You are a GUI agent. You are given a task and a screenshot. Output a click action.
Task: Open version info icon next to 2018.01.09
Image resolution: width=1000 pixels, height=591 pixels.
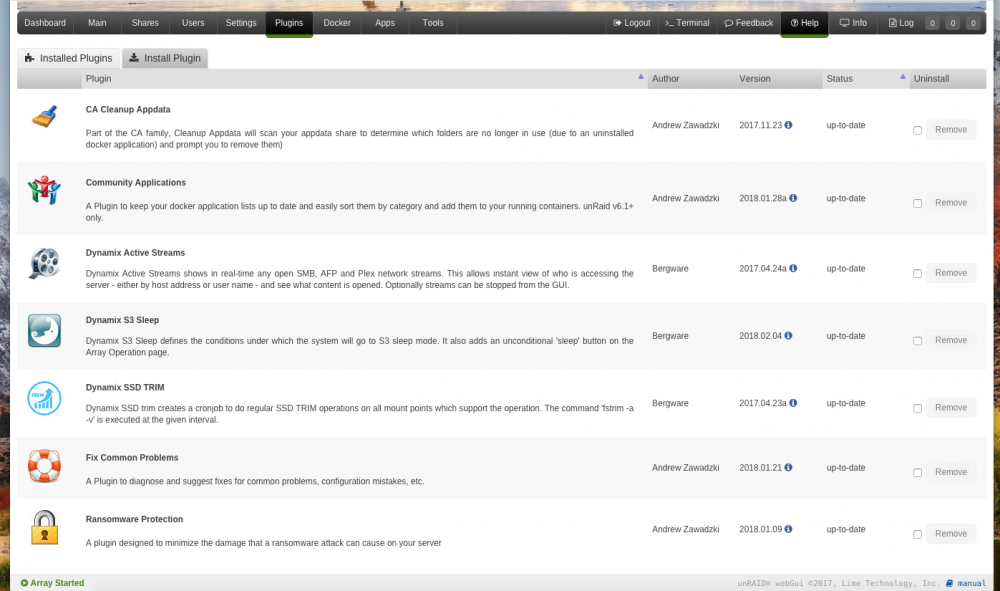click(x=788, y=529)
